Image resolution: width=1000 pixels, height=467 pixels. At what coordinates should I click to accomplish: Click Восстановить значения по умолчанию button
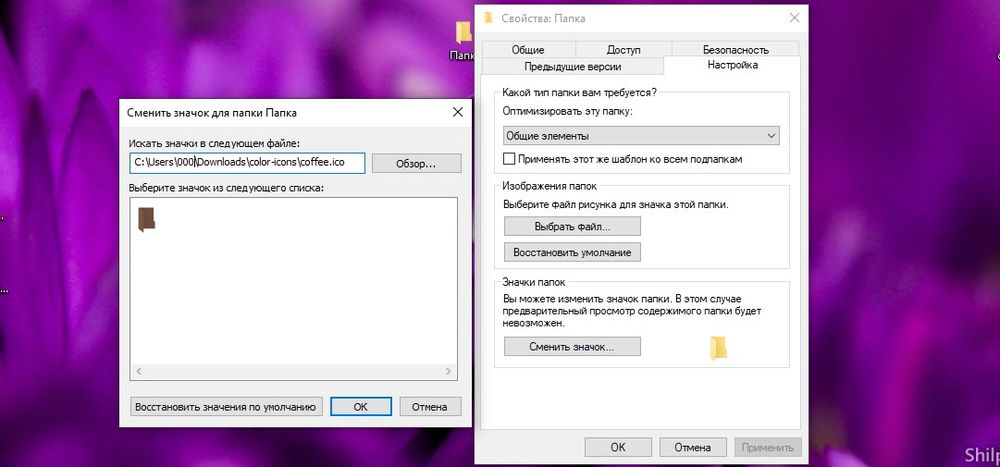225,406
